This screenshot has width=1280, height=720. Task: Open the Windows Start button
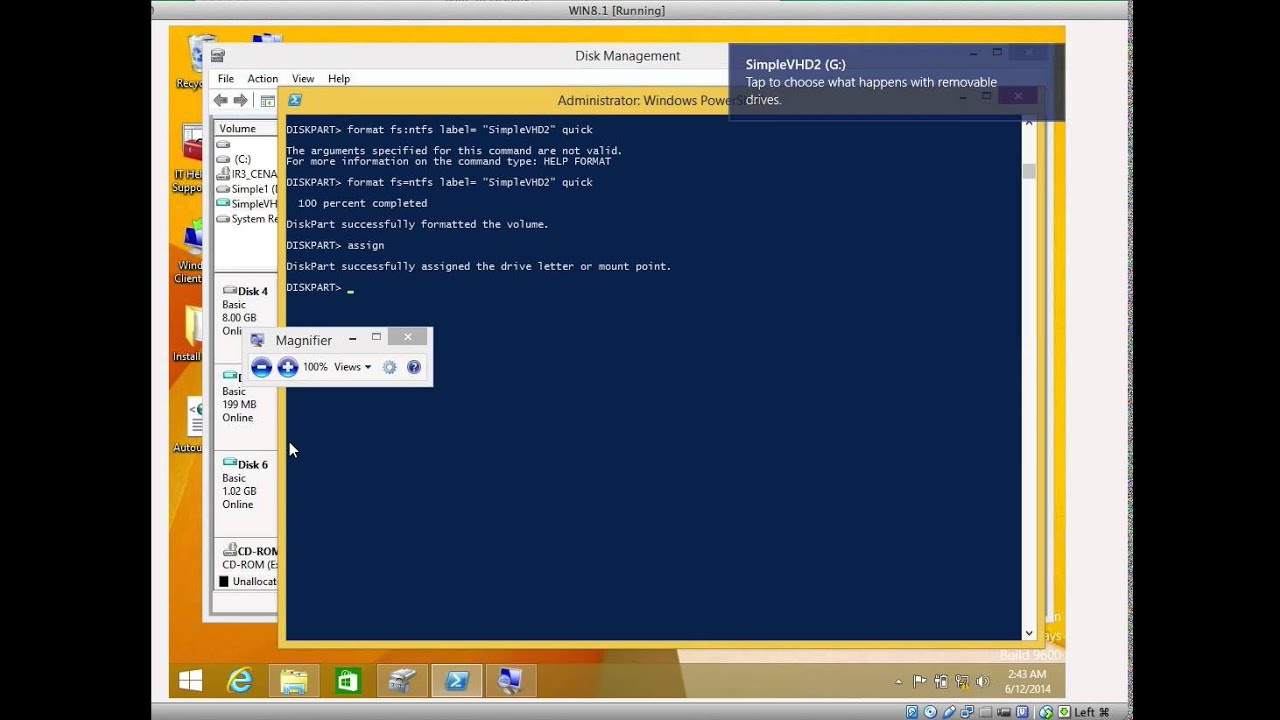pyautogui.click(x=190, y=681)
